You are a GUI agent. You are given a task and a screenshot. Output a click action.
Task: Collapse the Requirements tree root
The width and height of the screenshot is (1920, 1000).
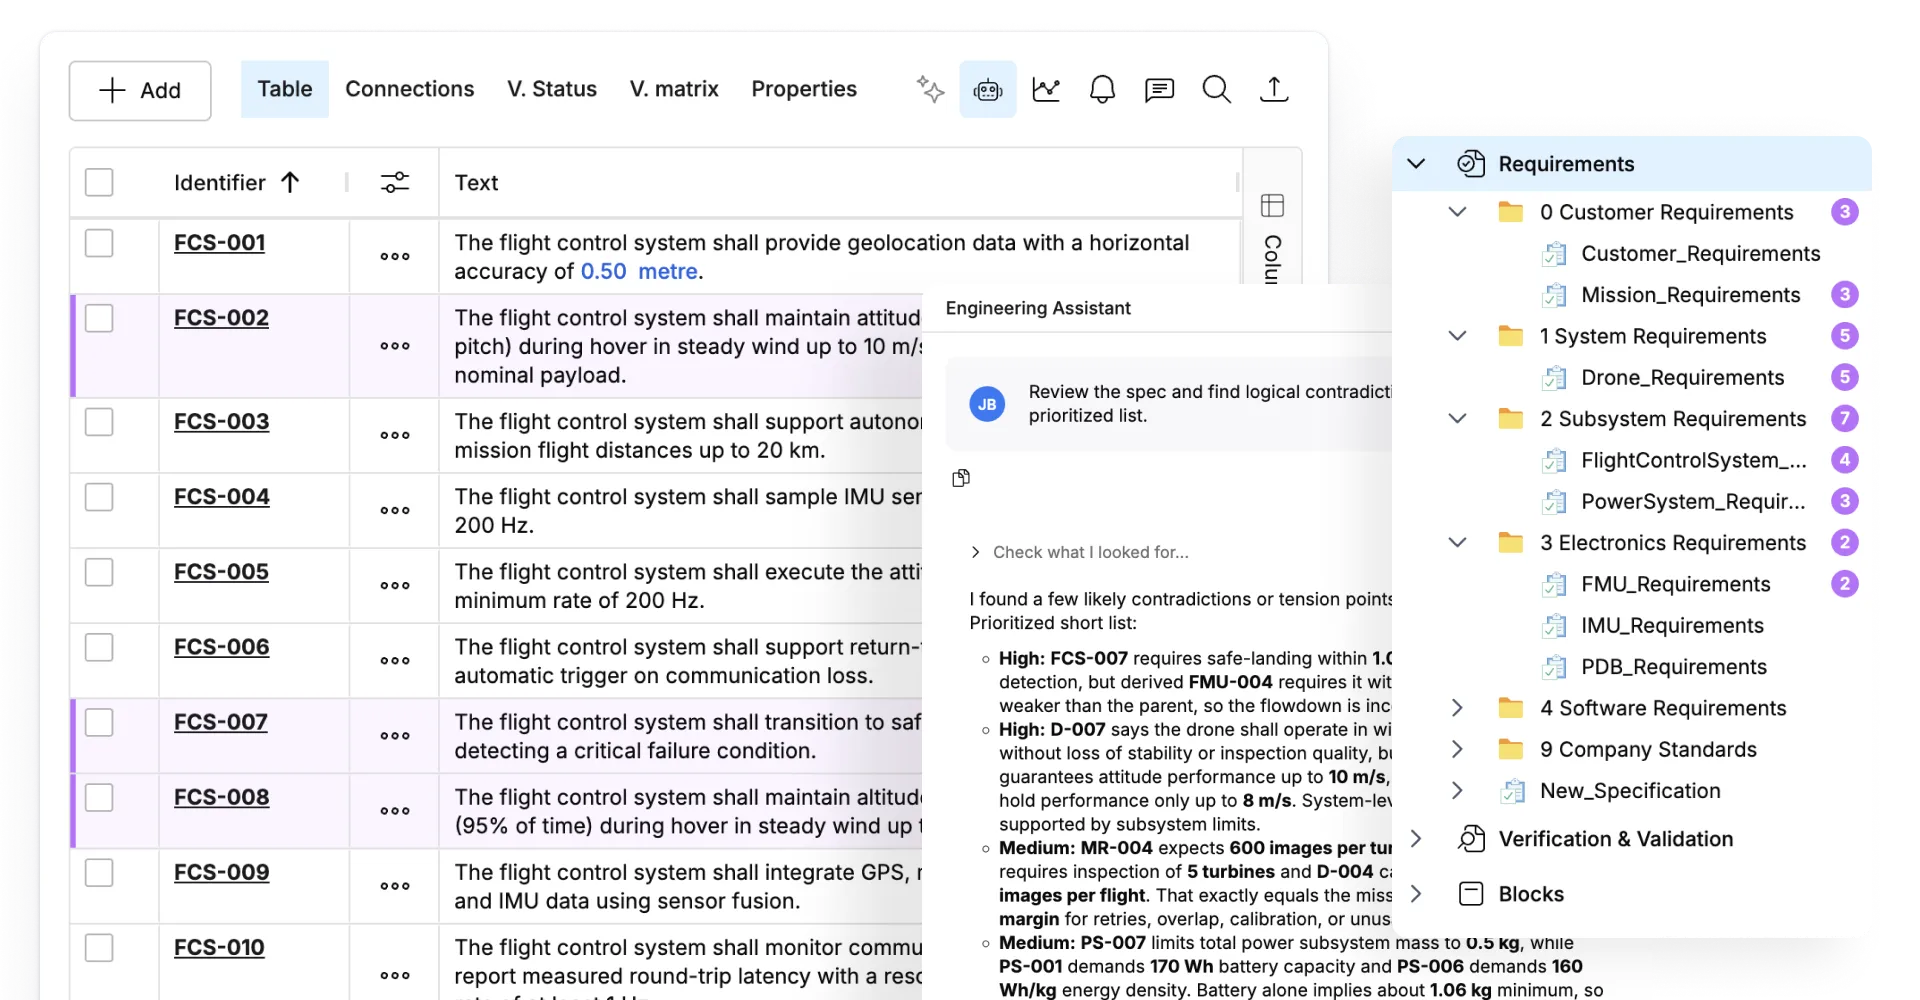click(x=1416, y=163)
